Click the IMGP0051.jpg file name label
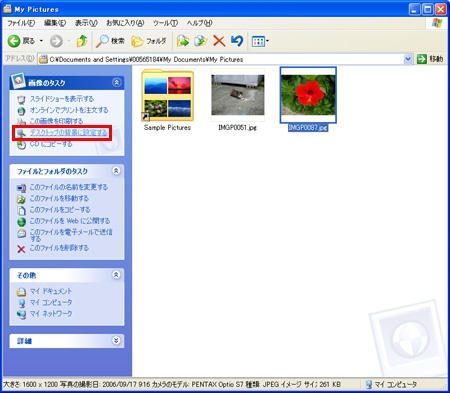This screenshot has height=393, width=450. click(x=238, y=128)
